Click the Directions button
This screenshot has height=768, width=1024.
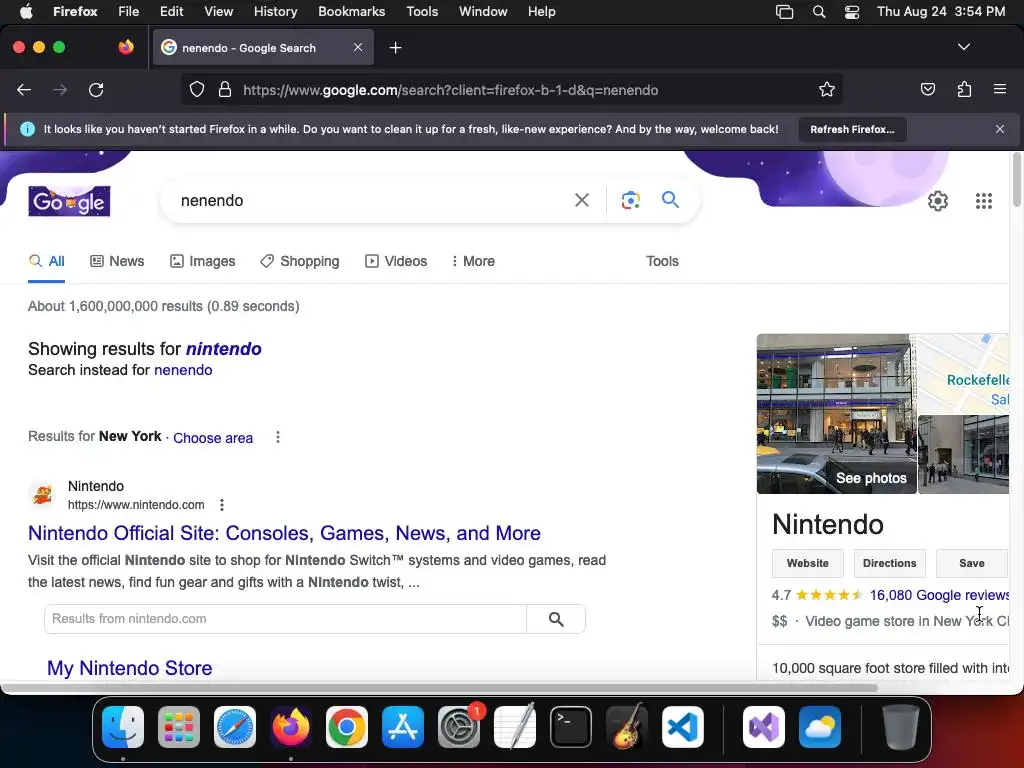coord(889,563)
